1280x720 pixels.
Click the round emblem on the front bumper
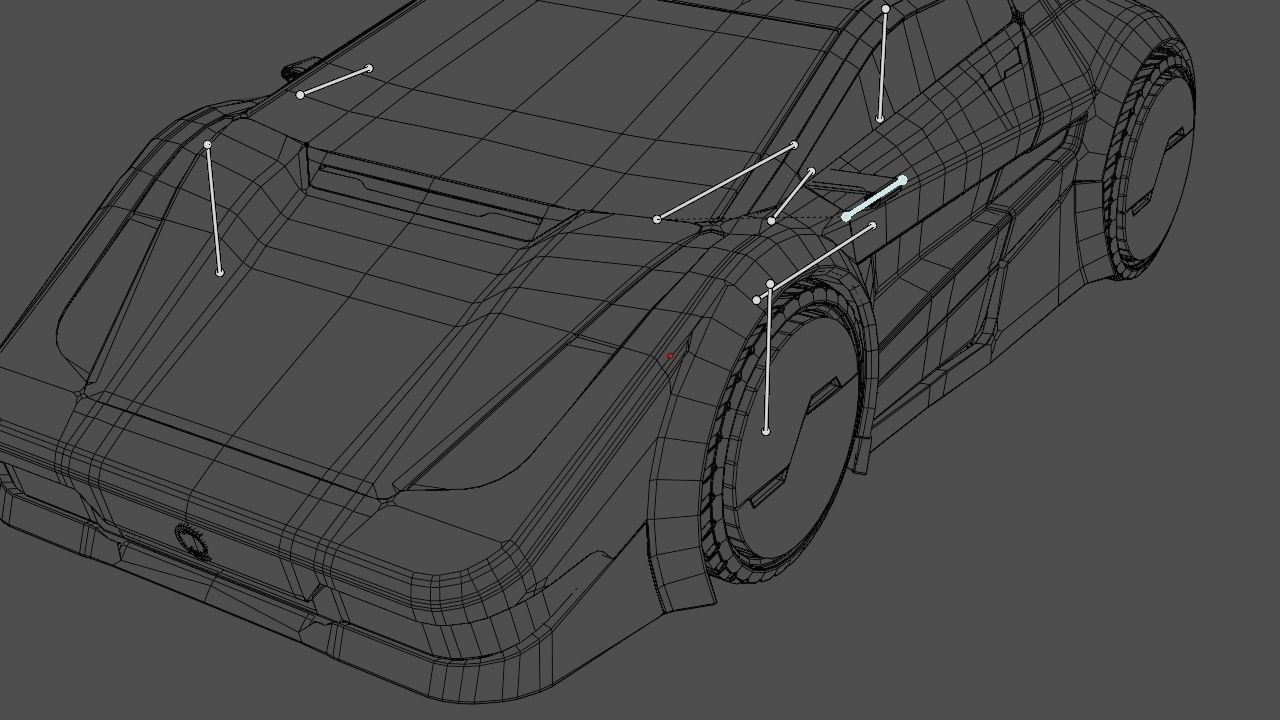pos(193,541)
